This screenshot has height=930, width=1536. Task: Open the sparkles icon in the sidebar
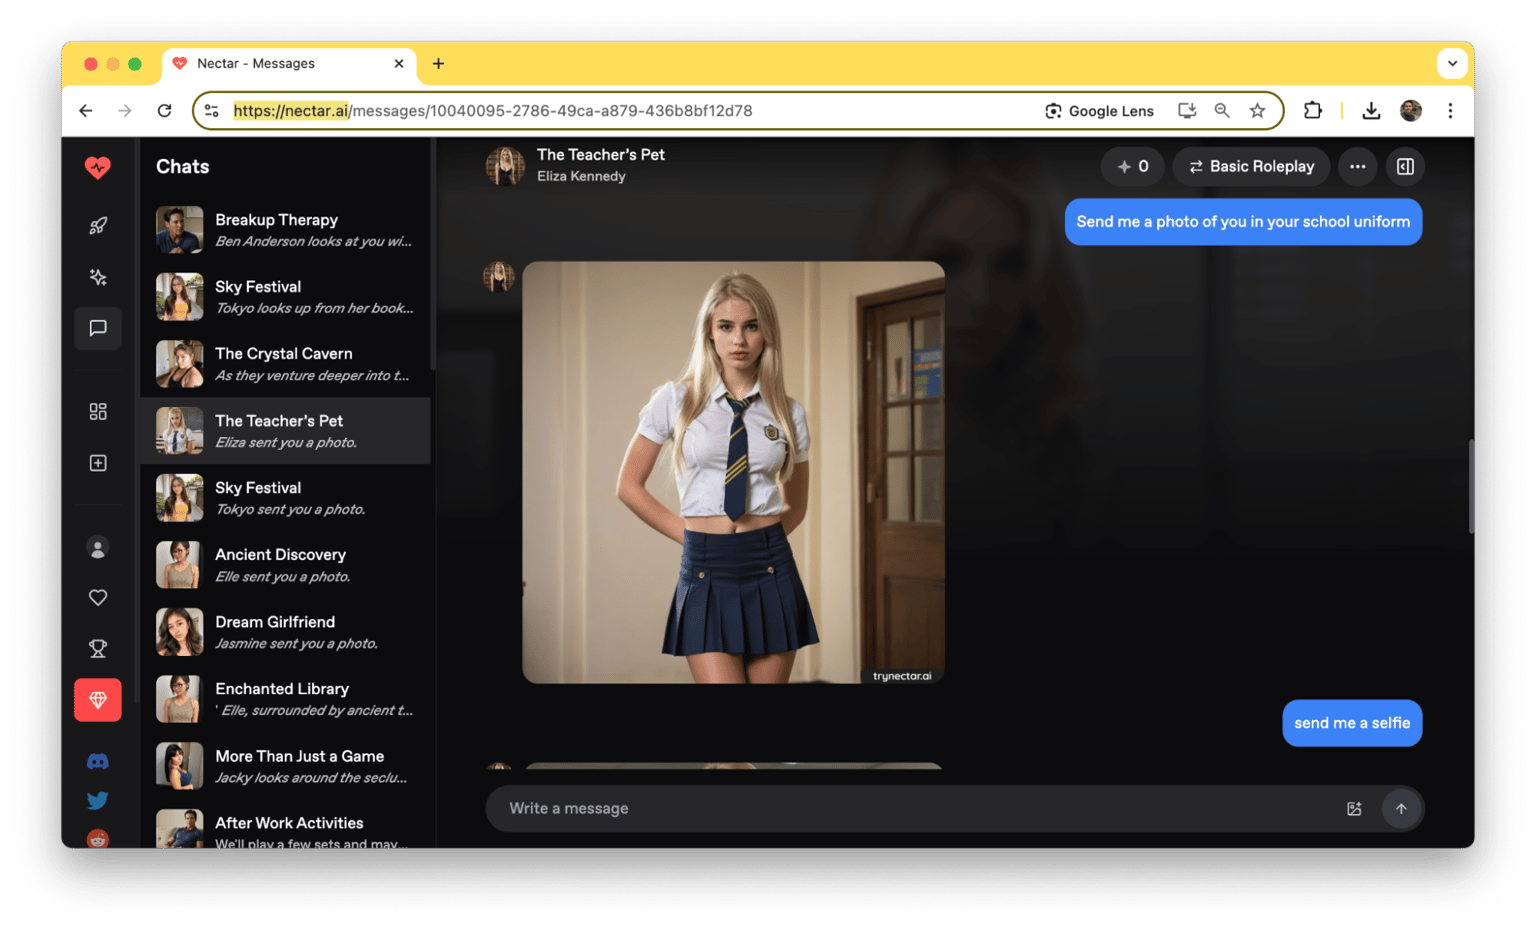(98, 277)
